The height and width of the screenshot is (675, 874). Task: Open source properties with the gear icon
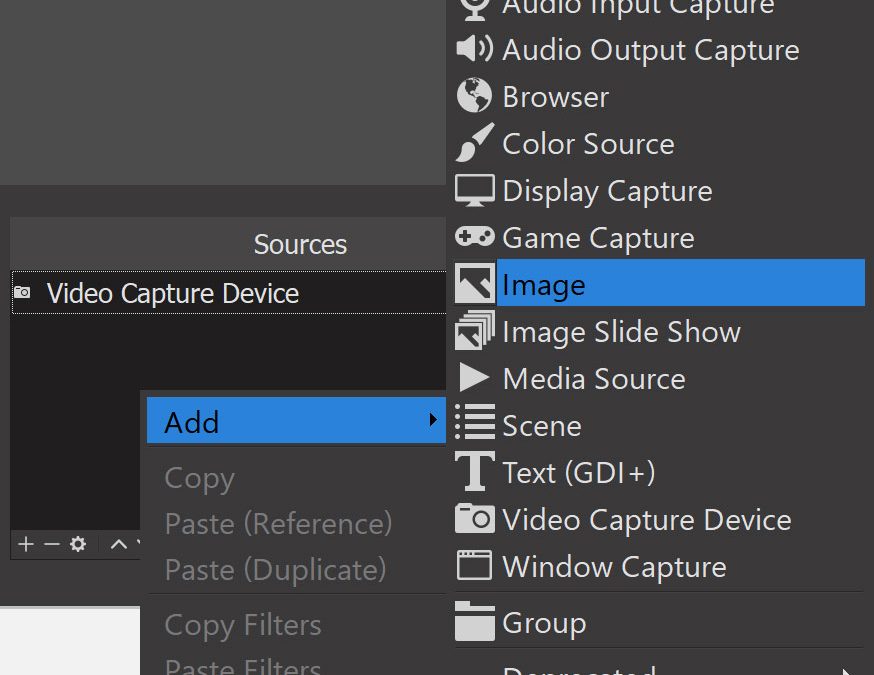pyautogui.click(x=77, y=544)
